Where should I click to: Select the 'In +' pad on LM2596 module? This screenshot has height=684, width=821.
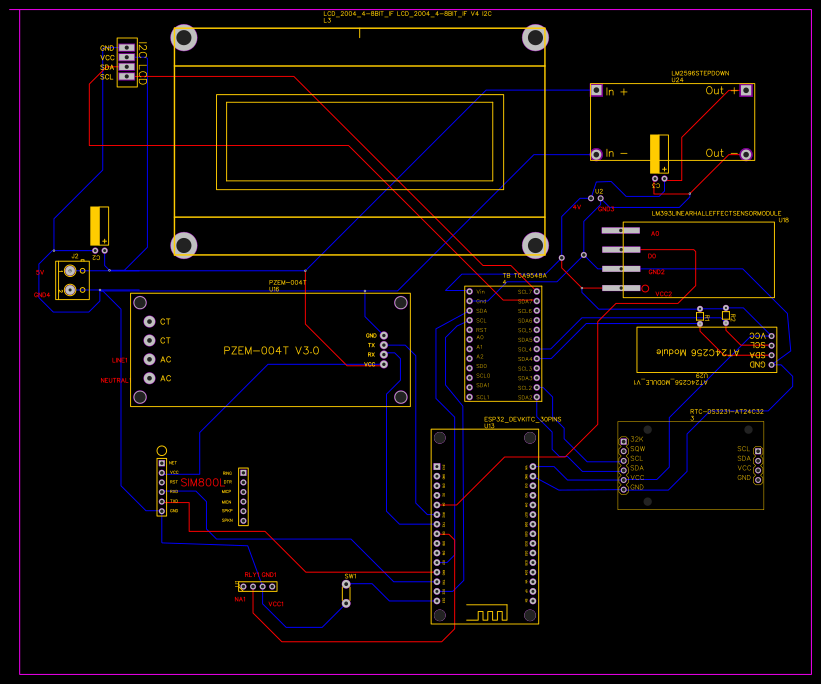point(596,91)
